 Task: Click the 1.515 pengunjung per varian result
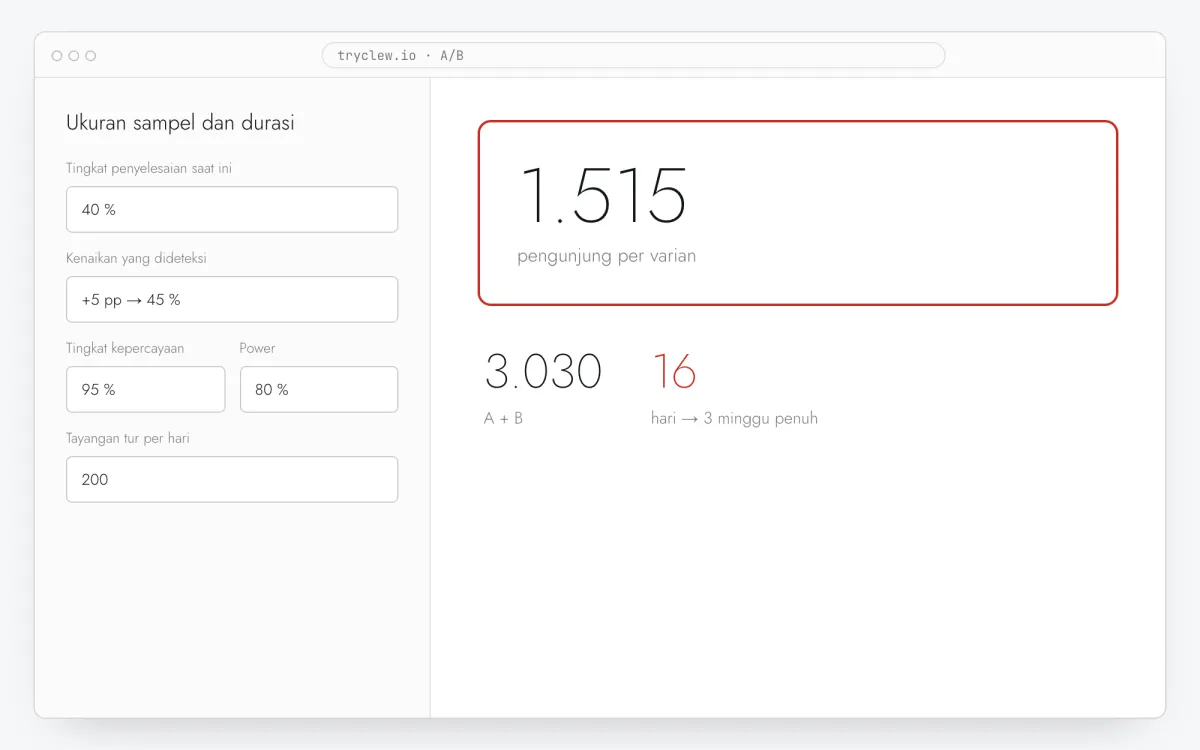pyautogui.click(x=798, y=213)
